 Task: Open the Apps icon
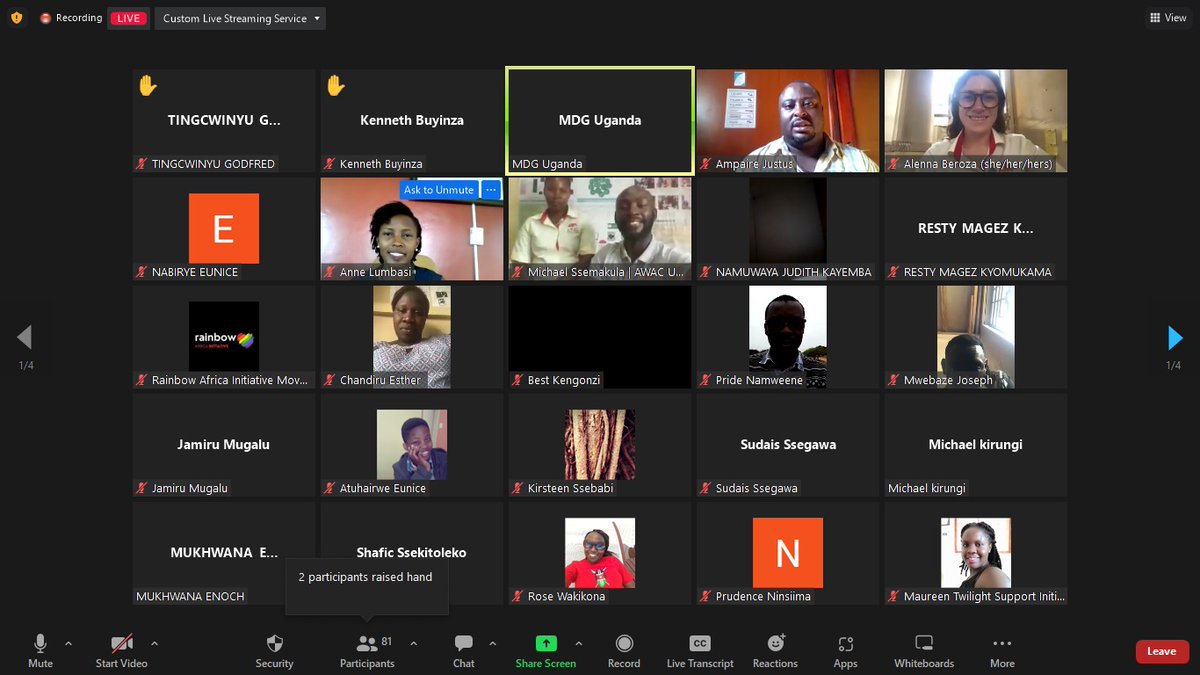point(846,644)
